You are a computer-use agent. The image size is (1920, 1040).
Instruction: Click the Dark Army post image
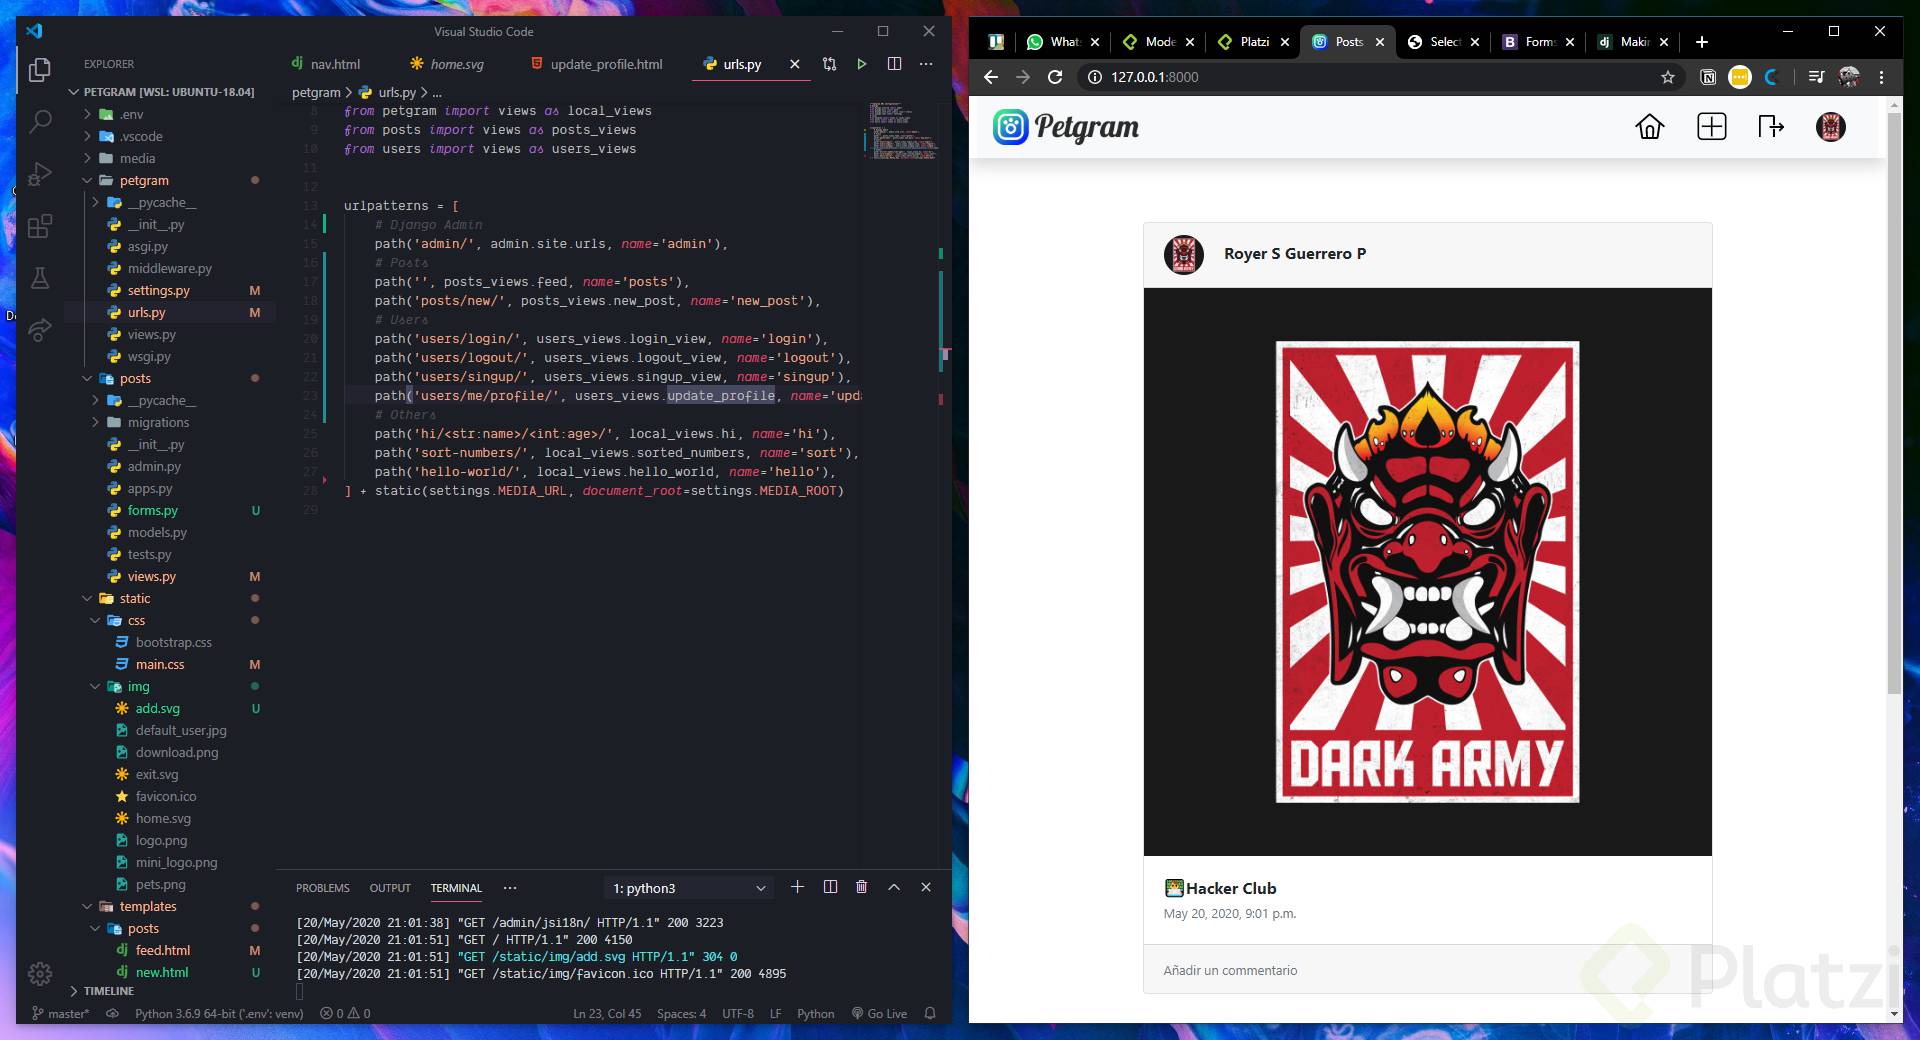click(1427, 572)
